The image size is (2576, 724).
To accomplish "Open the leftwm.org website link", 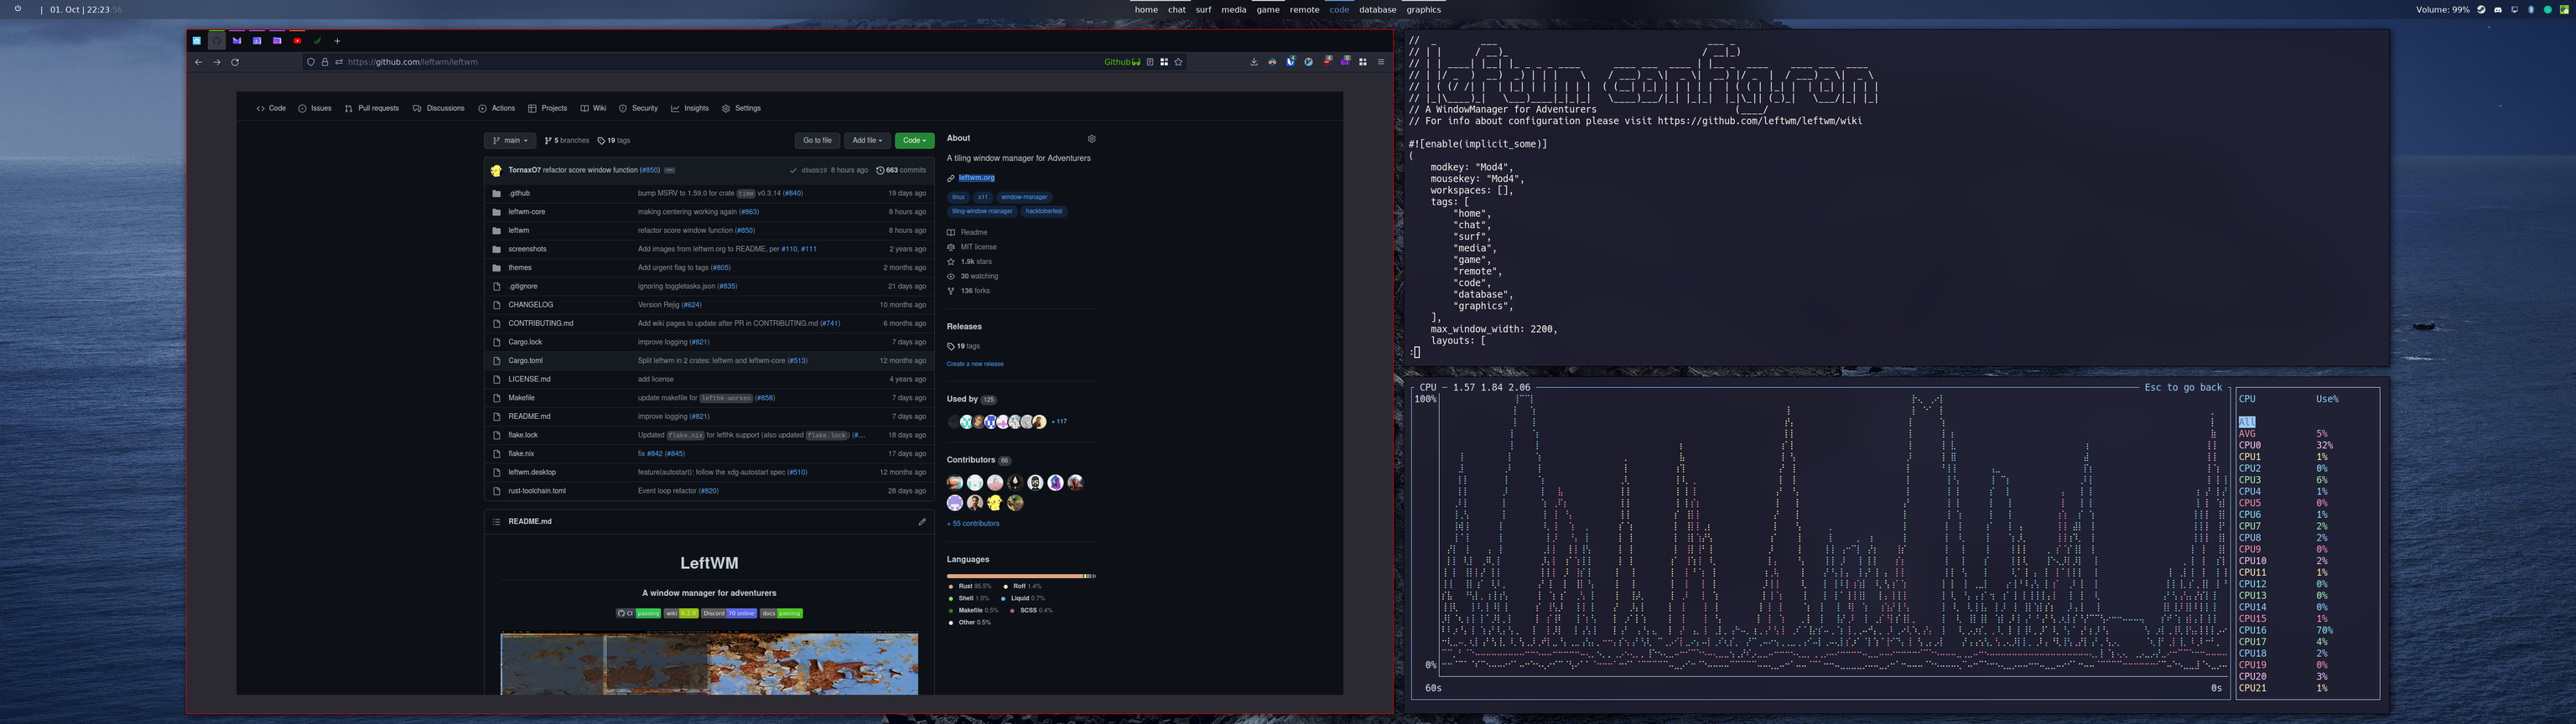I will tap(976, 178).
